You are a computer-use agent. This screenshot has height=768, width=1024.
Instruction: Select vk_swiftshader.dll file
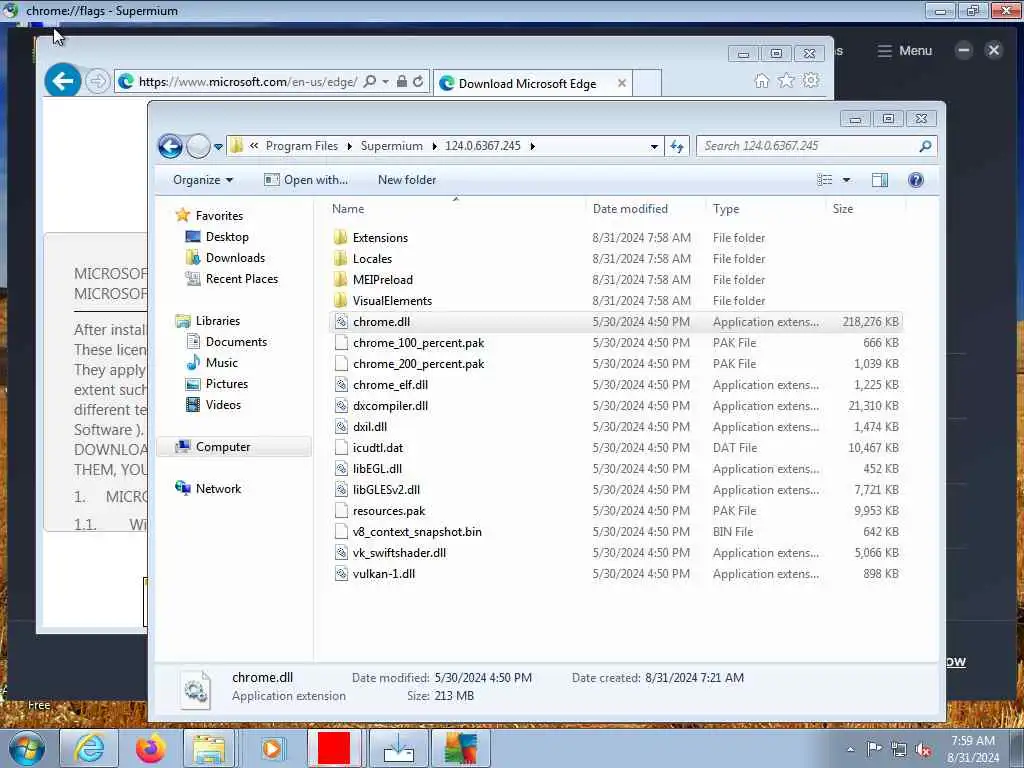(x=399, y=552)
